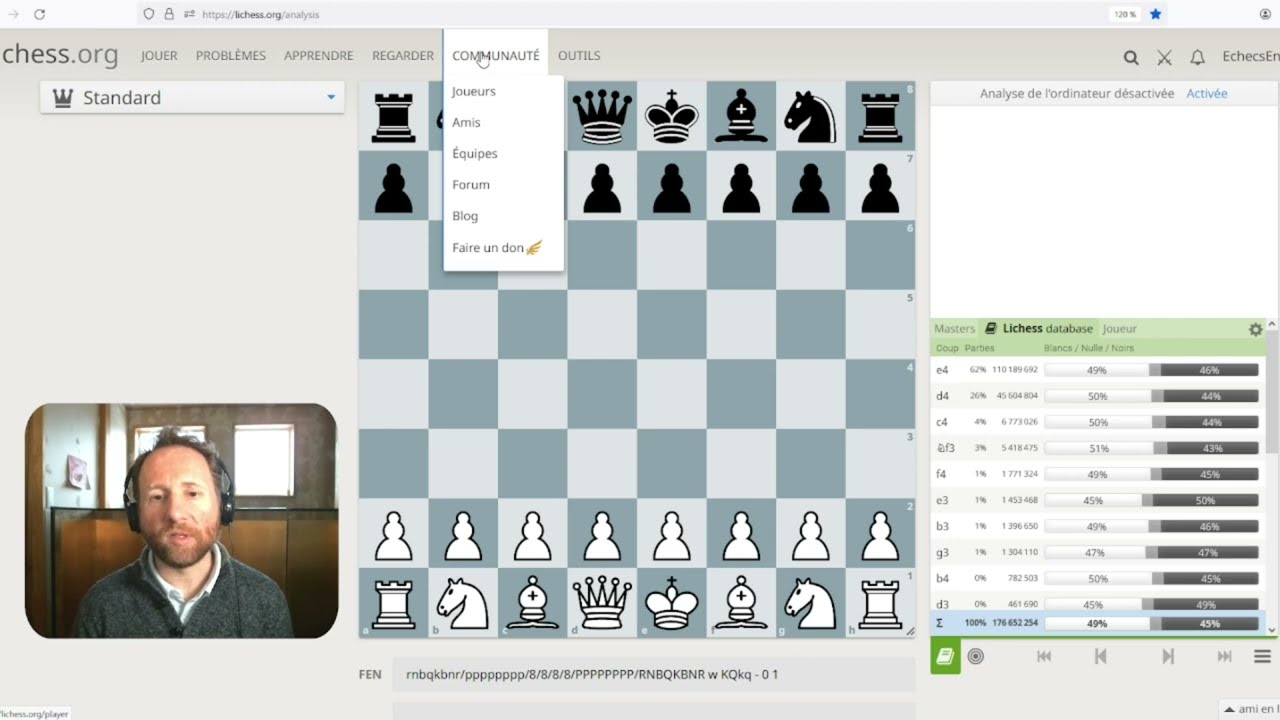Select the white bishop on c1
The height and width of the screenshot is (720, 1280).
pyautogui.click(x=532, y=603)
